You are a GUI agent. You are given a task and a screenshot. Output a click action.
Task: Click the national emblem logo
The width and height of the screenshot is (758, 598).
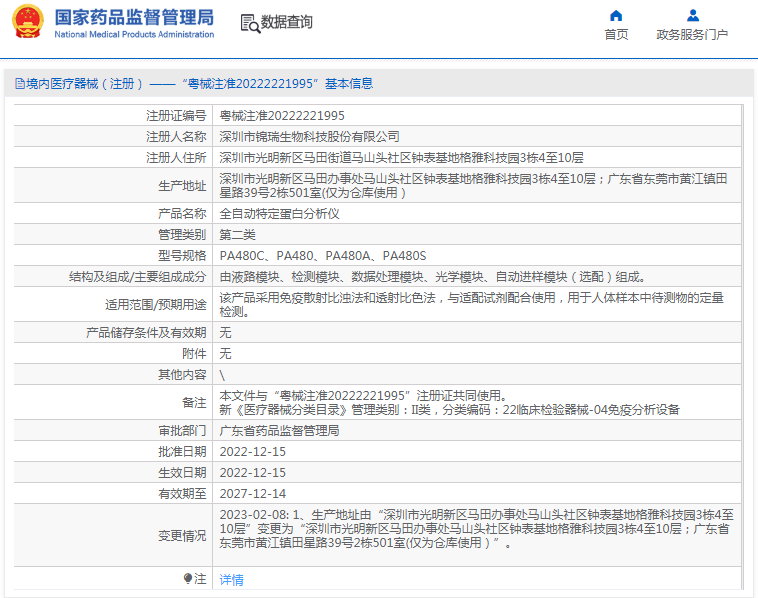coord(28,22)
